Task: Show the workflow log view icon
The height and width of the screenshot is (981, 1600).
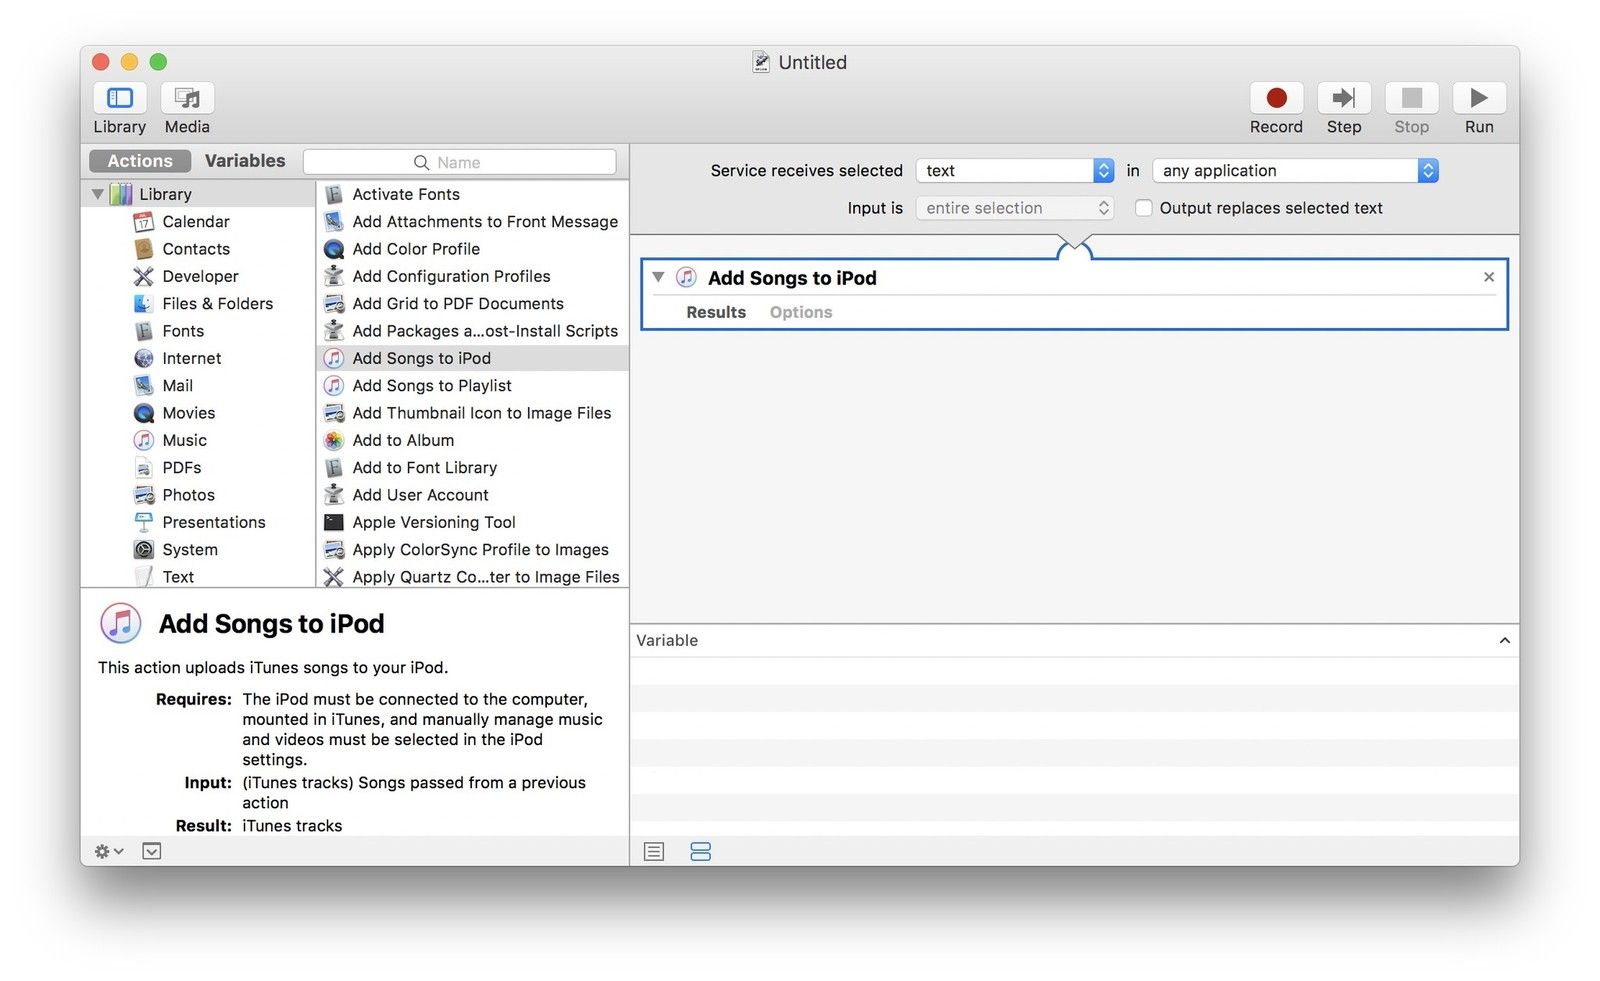Action: tap(654, 851)
